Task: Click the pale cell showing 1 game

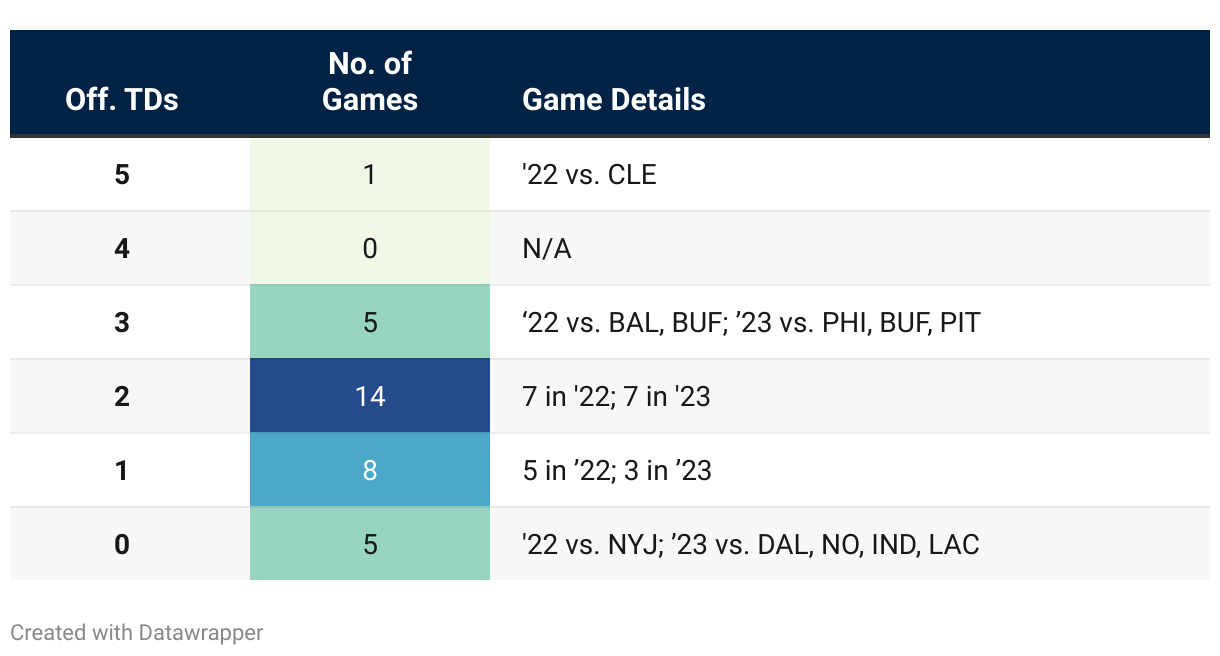Action: (x=370, y=174)
